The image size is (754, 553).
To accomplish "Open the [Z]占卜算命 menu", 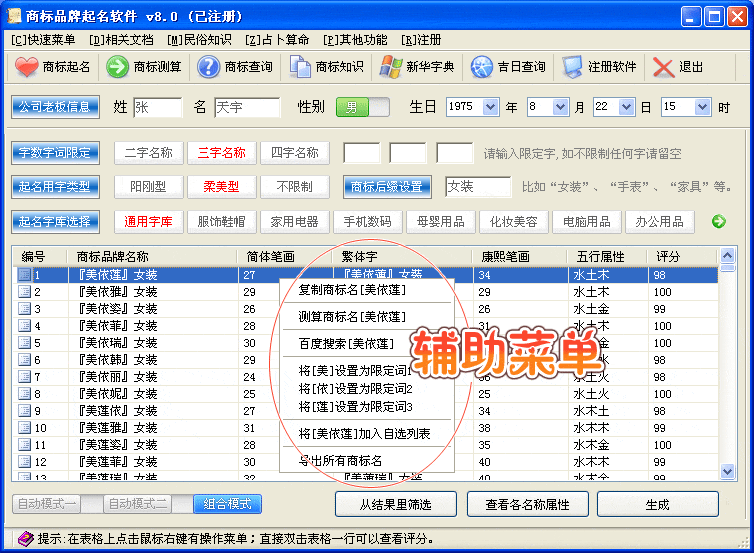I will coord(277,40).
